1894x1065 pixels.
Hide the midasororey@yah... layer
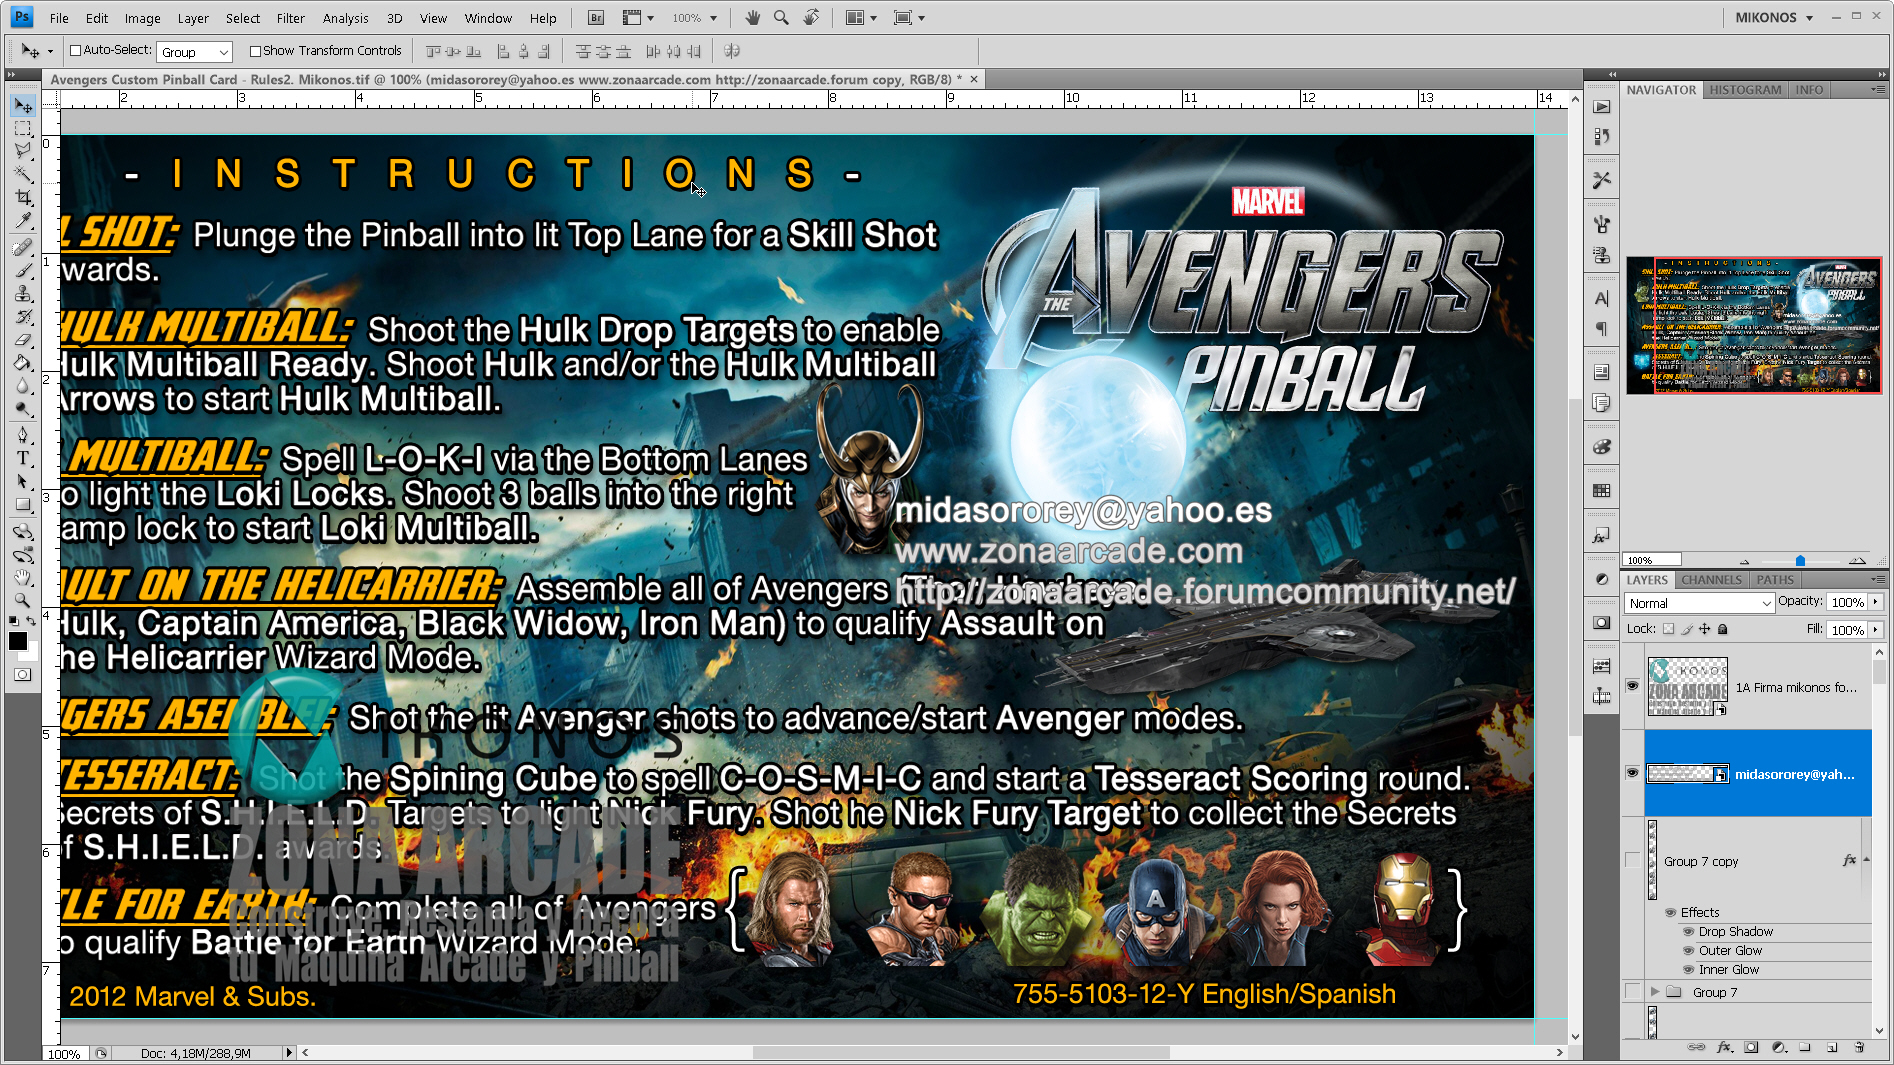pyautogui.click(x=1632, y=773)
